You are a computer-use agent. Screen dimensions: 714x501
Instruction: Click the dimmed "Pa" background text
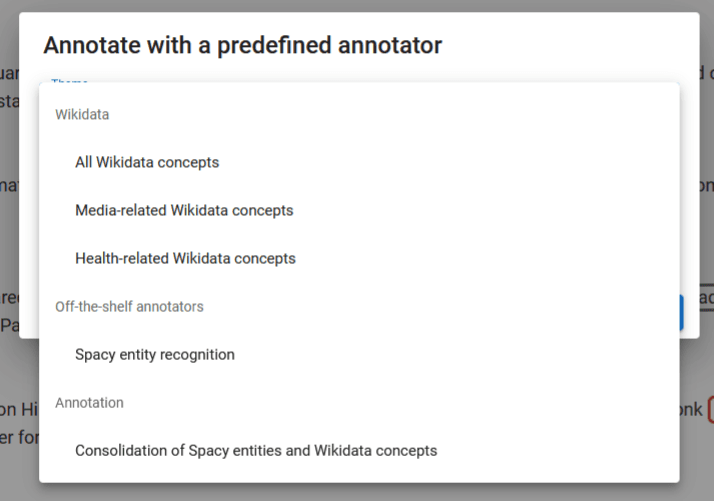(x=9, y=325)
